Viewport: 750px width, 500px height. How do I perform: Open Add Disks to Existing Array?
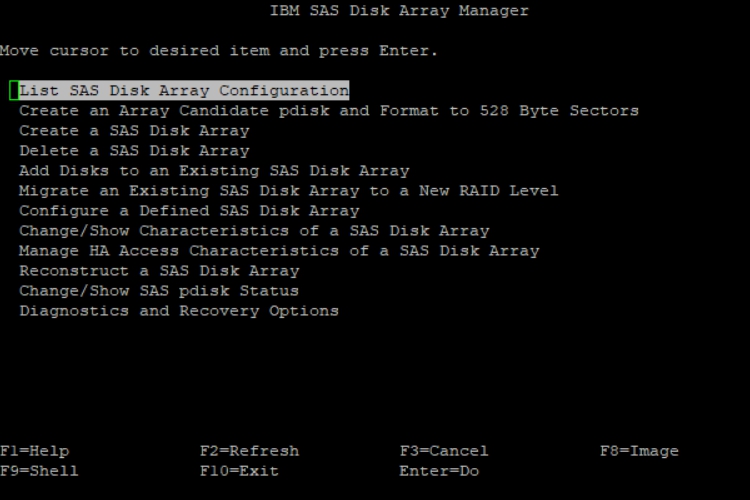[214, 171]
